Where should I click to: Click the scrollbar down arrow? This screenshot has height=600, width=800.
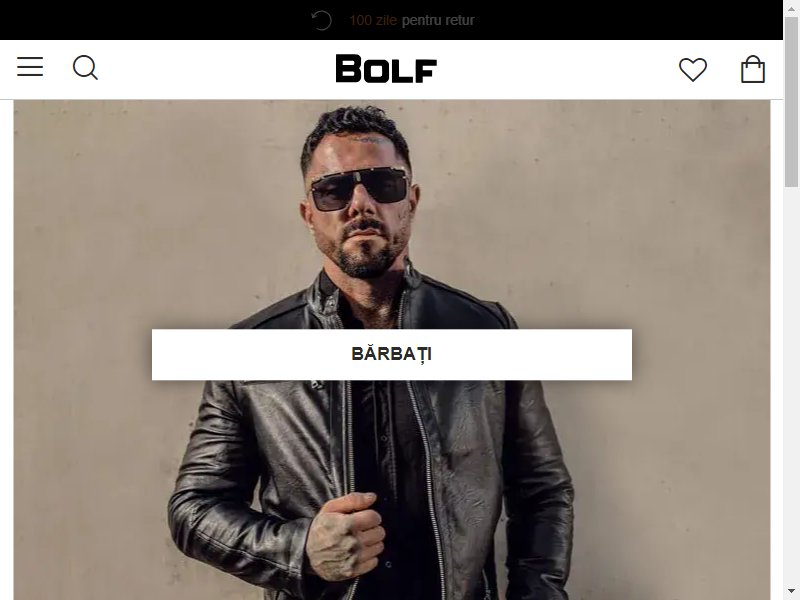pos(791,593)
